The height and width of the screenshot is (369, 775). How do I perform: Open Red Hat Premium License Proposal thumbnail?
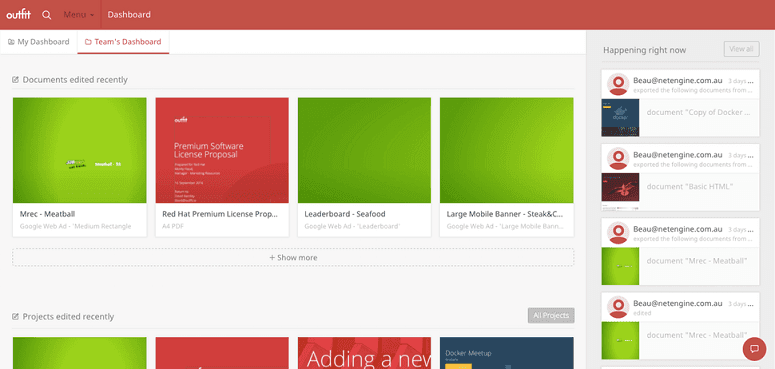[x=222, y=150]
